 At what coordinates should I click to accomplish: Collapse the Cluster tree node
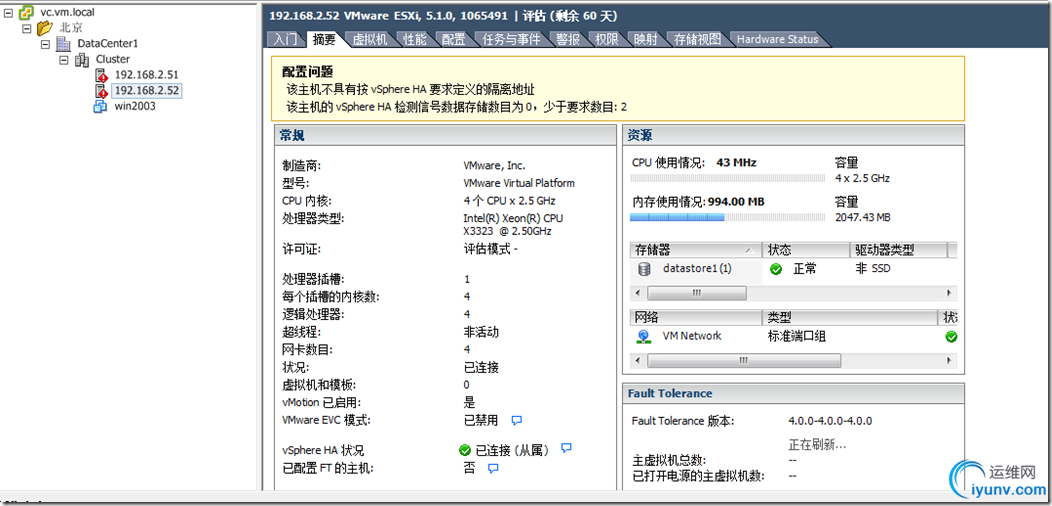(64, 59)
